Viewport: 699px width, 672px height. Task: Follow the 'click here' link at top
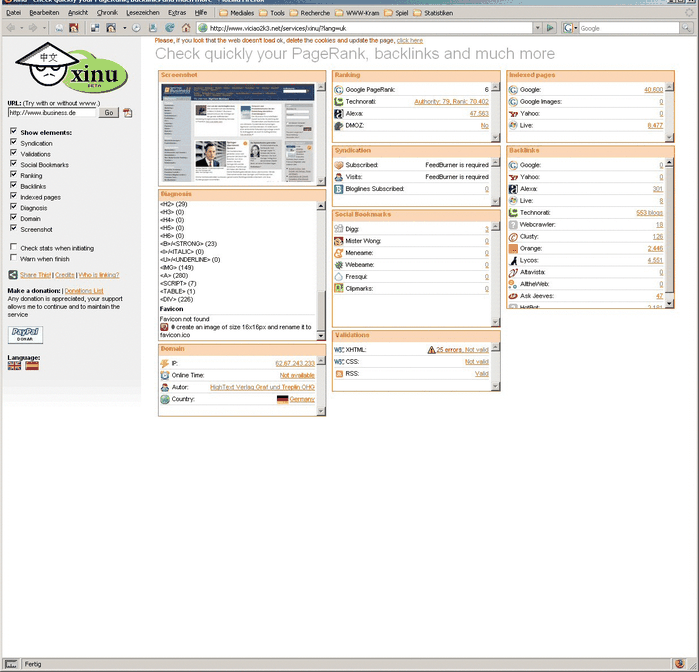pos(410,41)
